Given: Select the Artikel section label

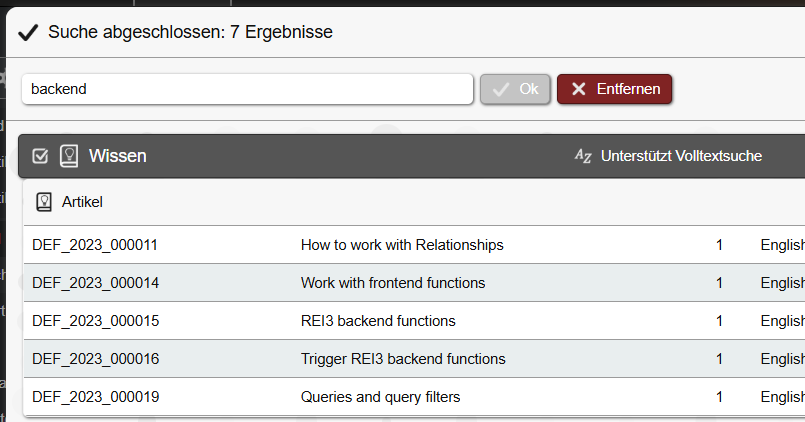Looking at the screenshot, I should (x=82, y=202).
